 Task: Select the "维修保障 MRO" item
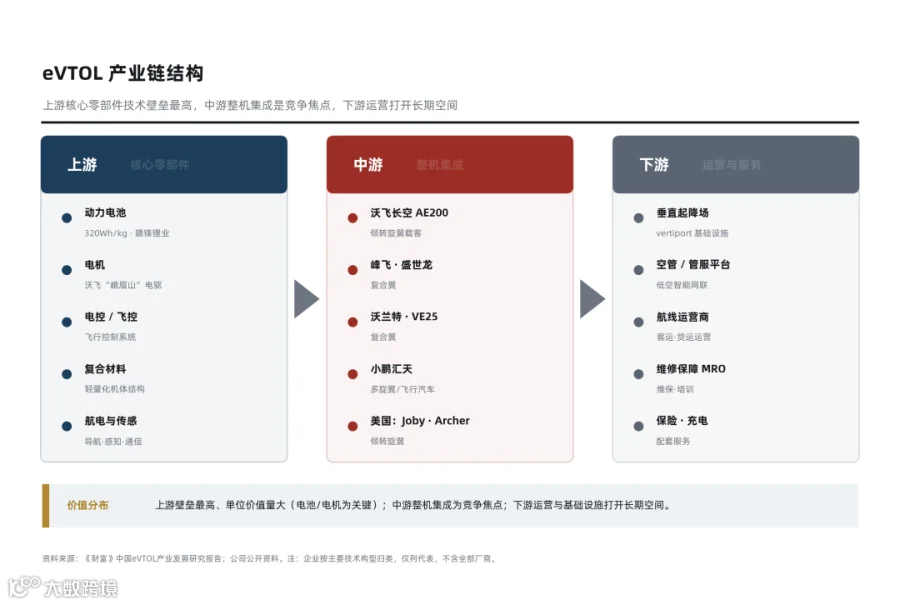point(691,369)
